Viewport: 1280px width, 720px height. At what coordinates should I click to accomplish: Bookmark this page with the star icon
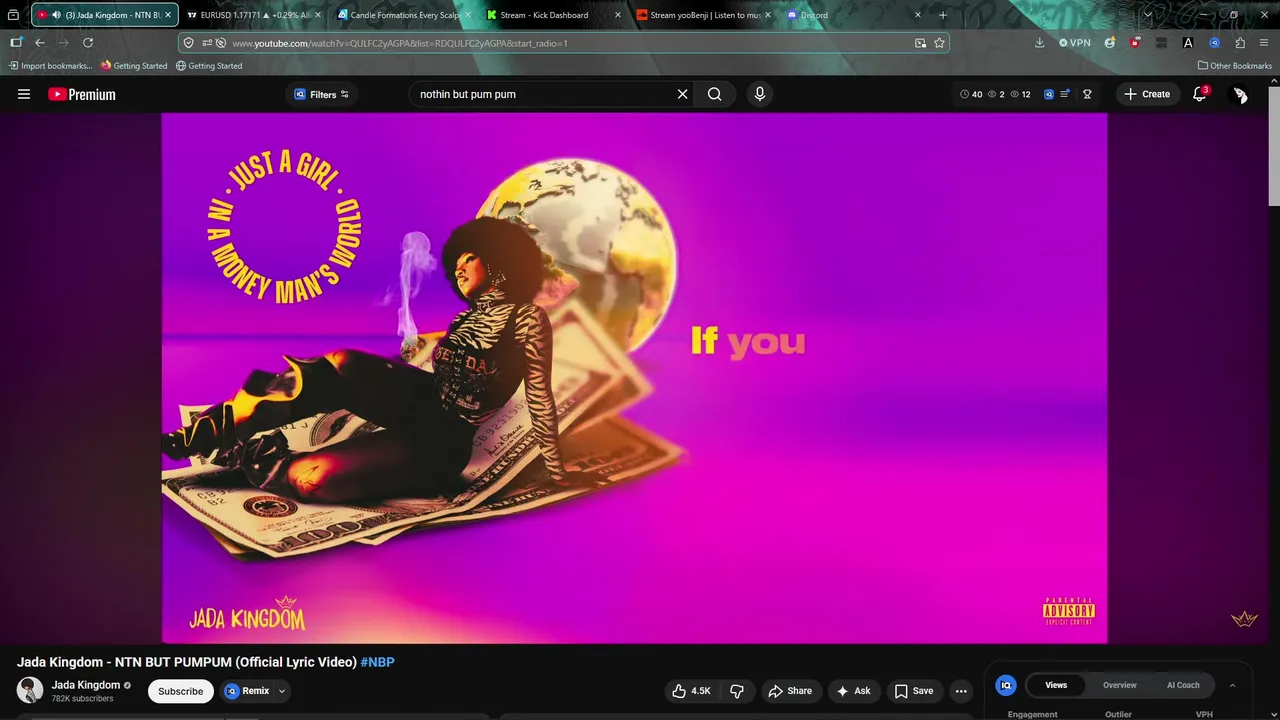tap(939, 43)
